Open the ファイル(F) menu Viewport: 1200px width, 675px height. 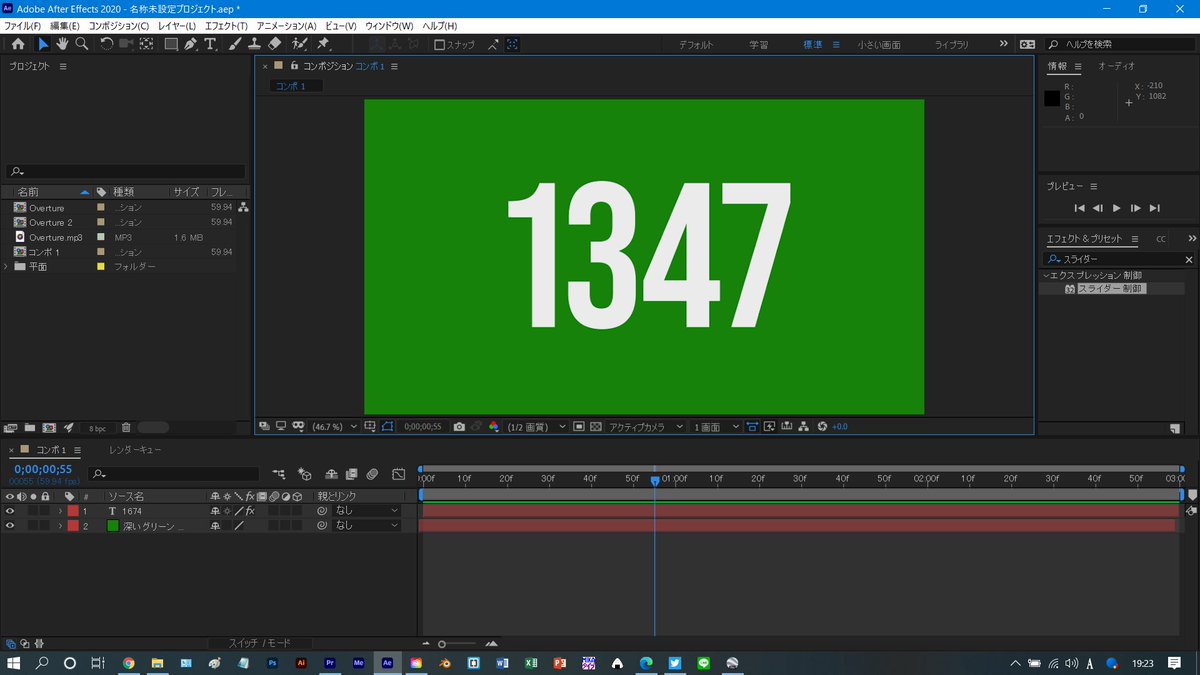[x=23, y=25]
